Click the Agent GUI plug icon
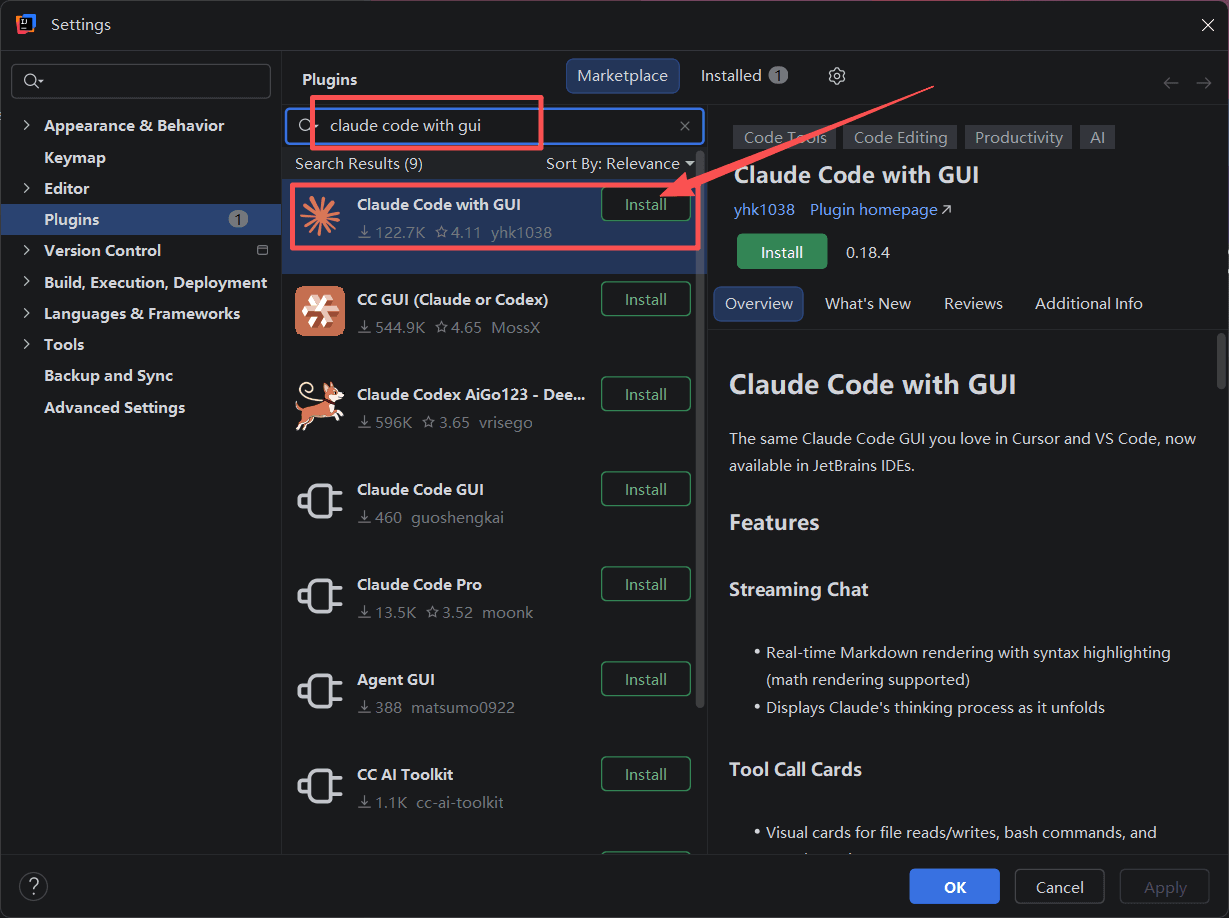Screen dimensions: 1229x918 point(320,691)
